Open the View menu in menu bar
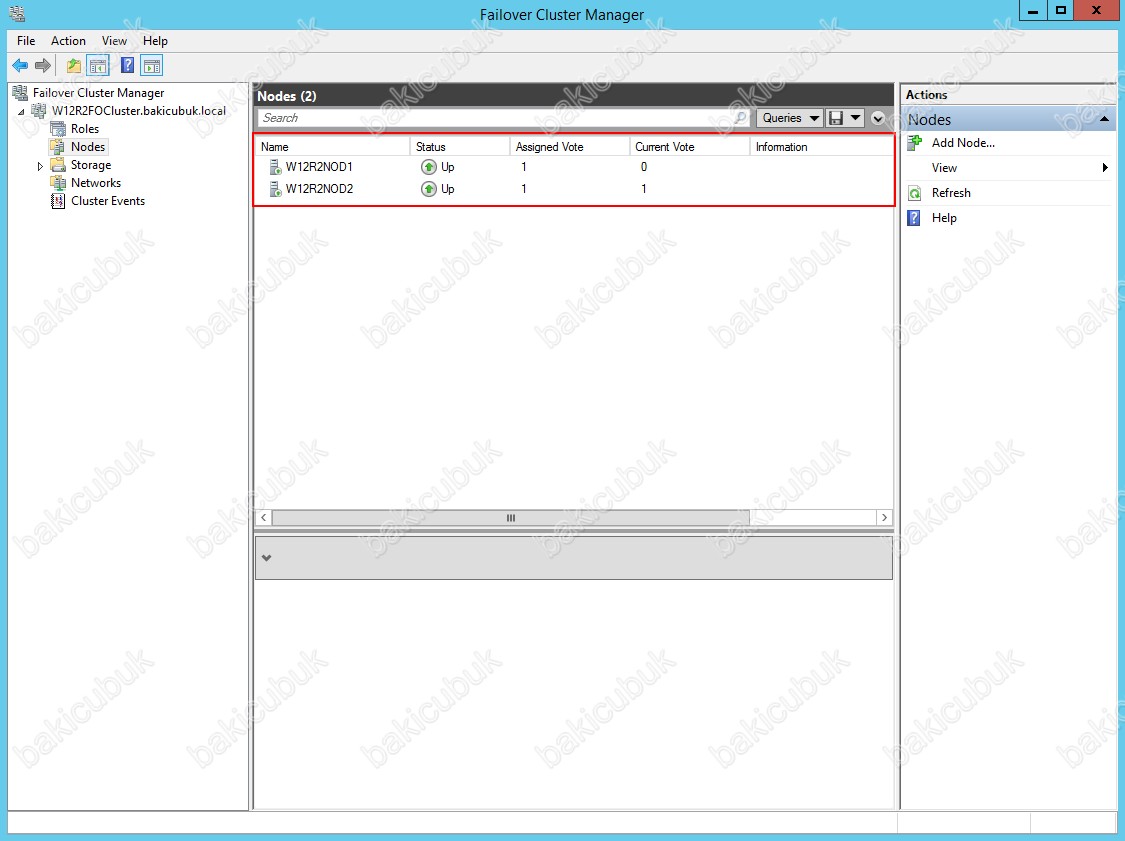This screenshot has height=841, width=1125. [x=114, y=41]
